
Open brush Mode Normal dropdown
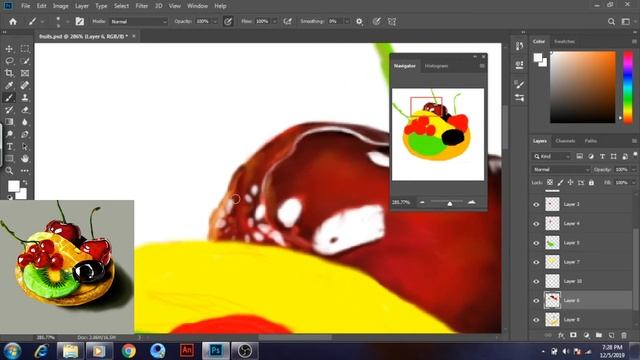point(139,22)
